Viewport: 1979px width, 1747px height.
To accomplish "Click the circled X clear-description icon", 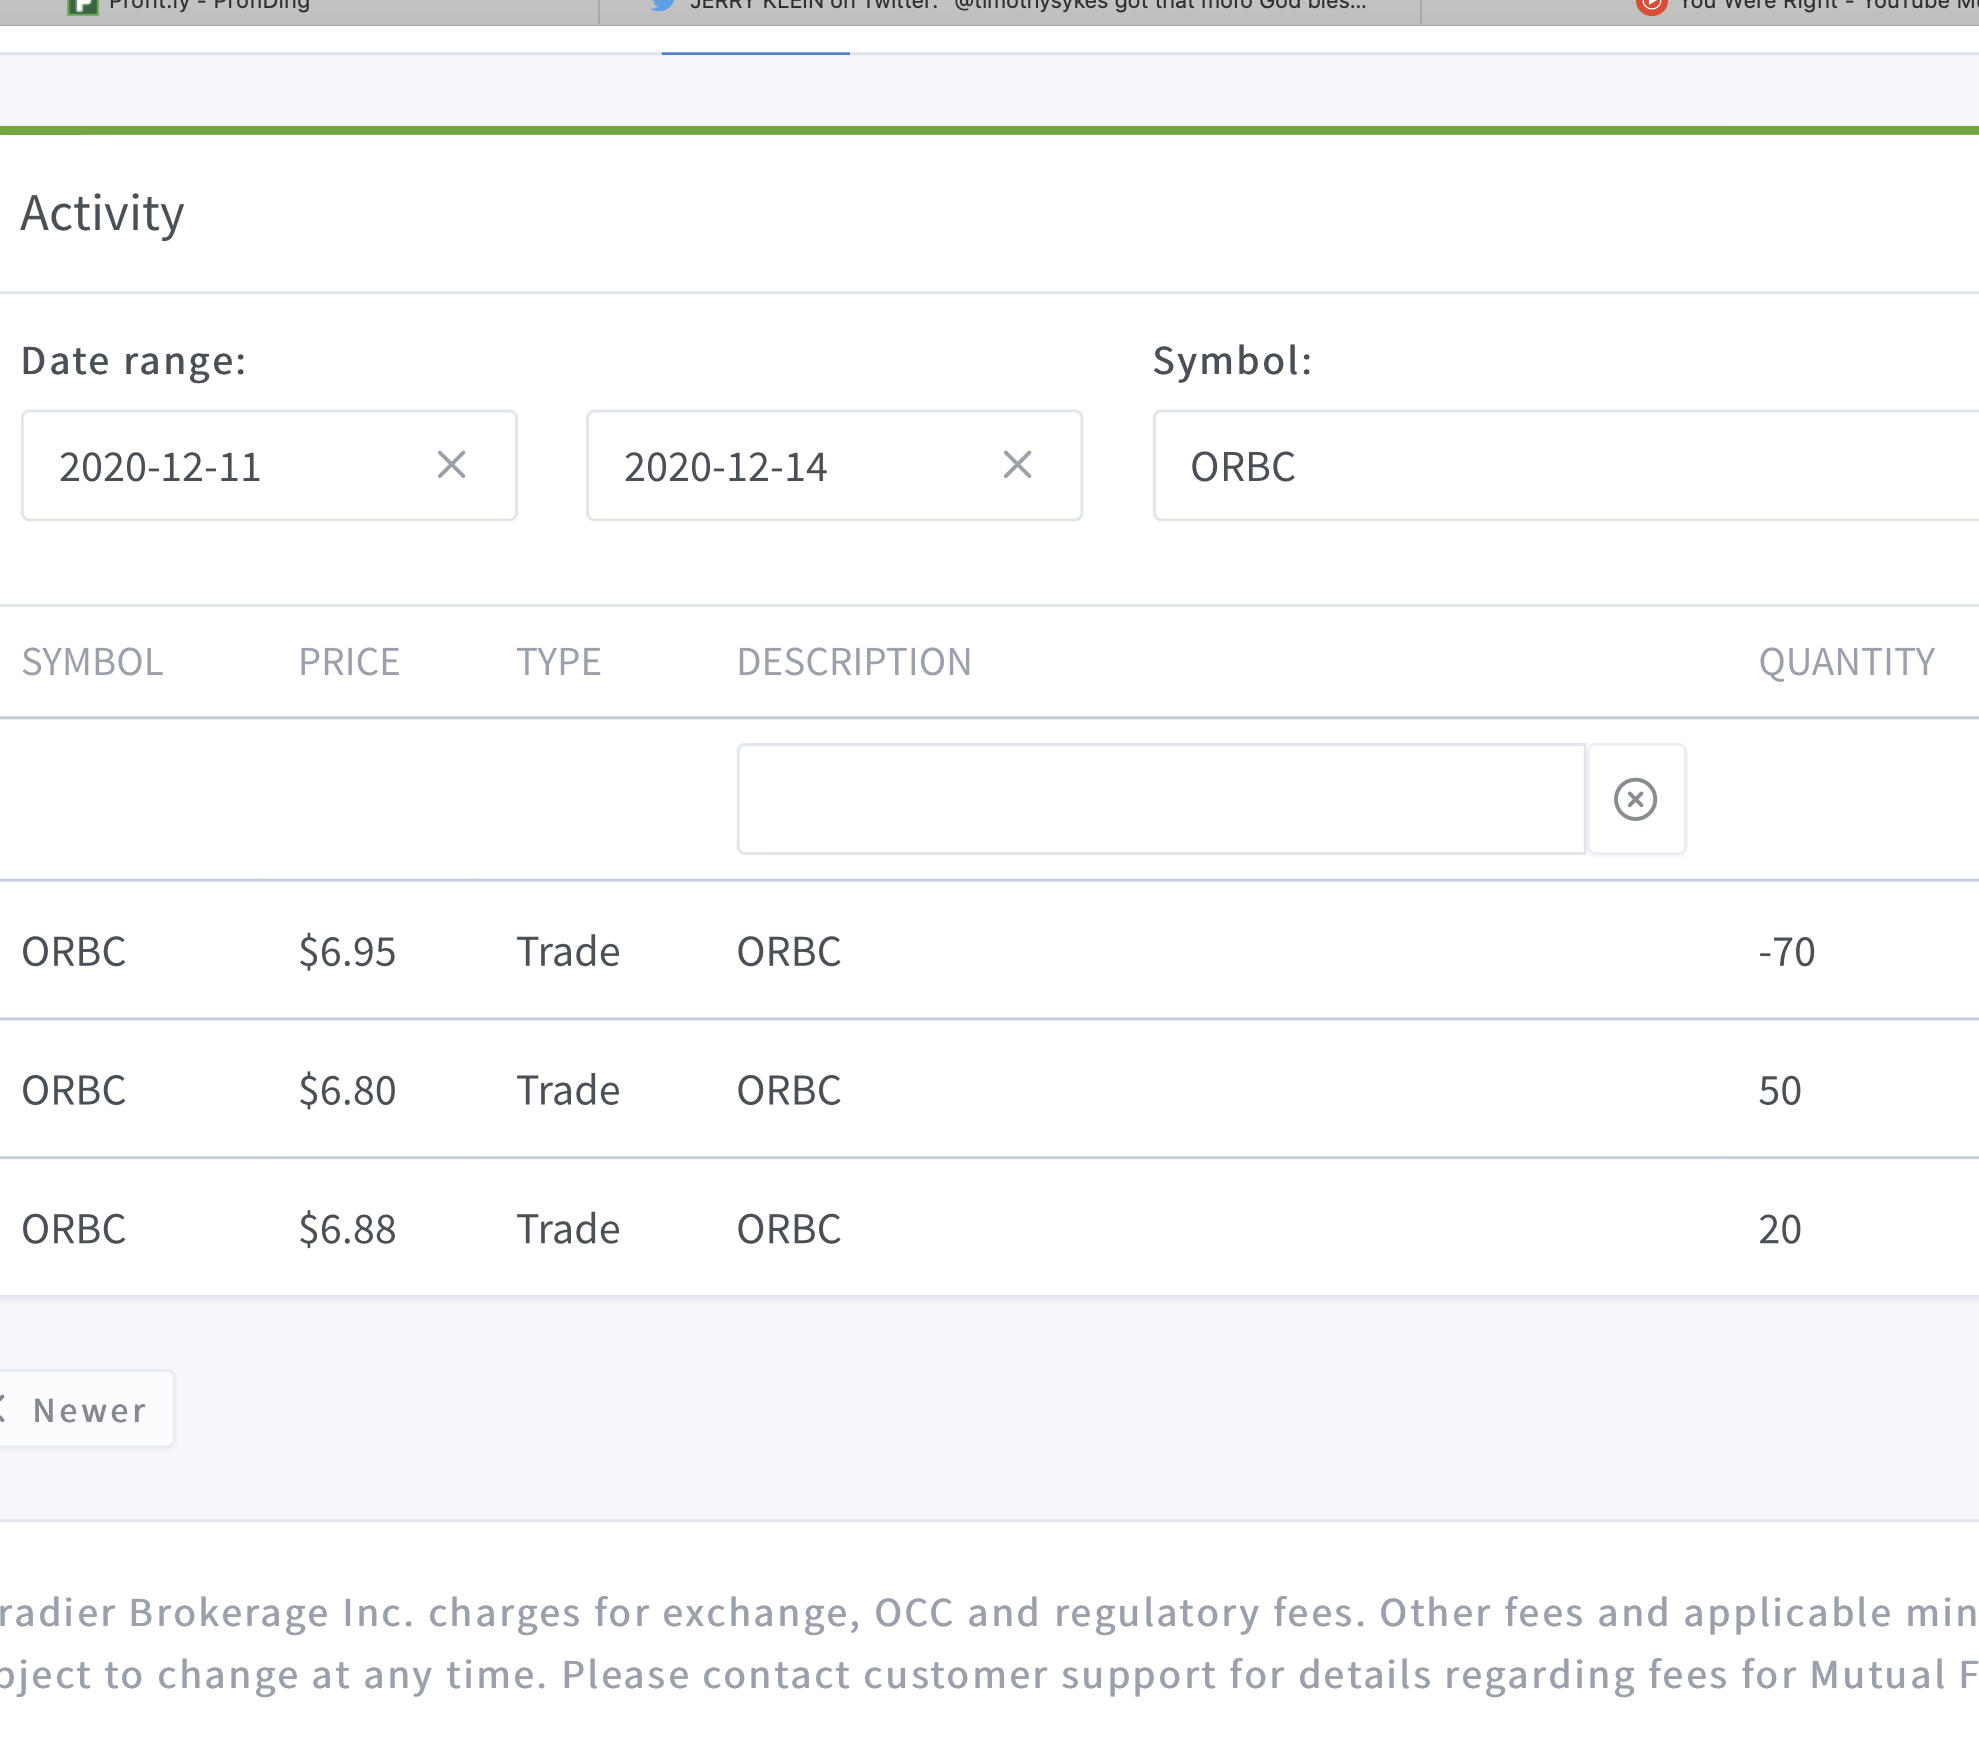I will point(1635,799).
